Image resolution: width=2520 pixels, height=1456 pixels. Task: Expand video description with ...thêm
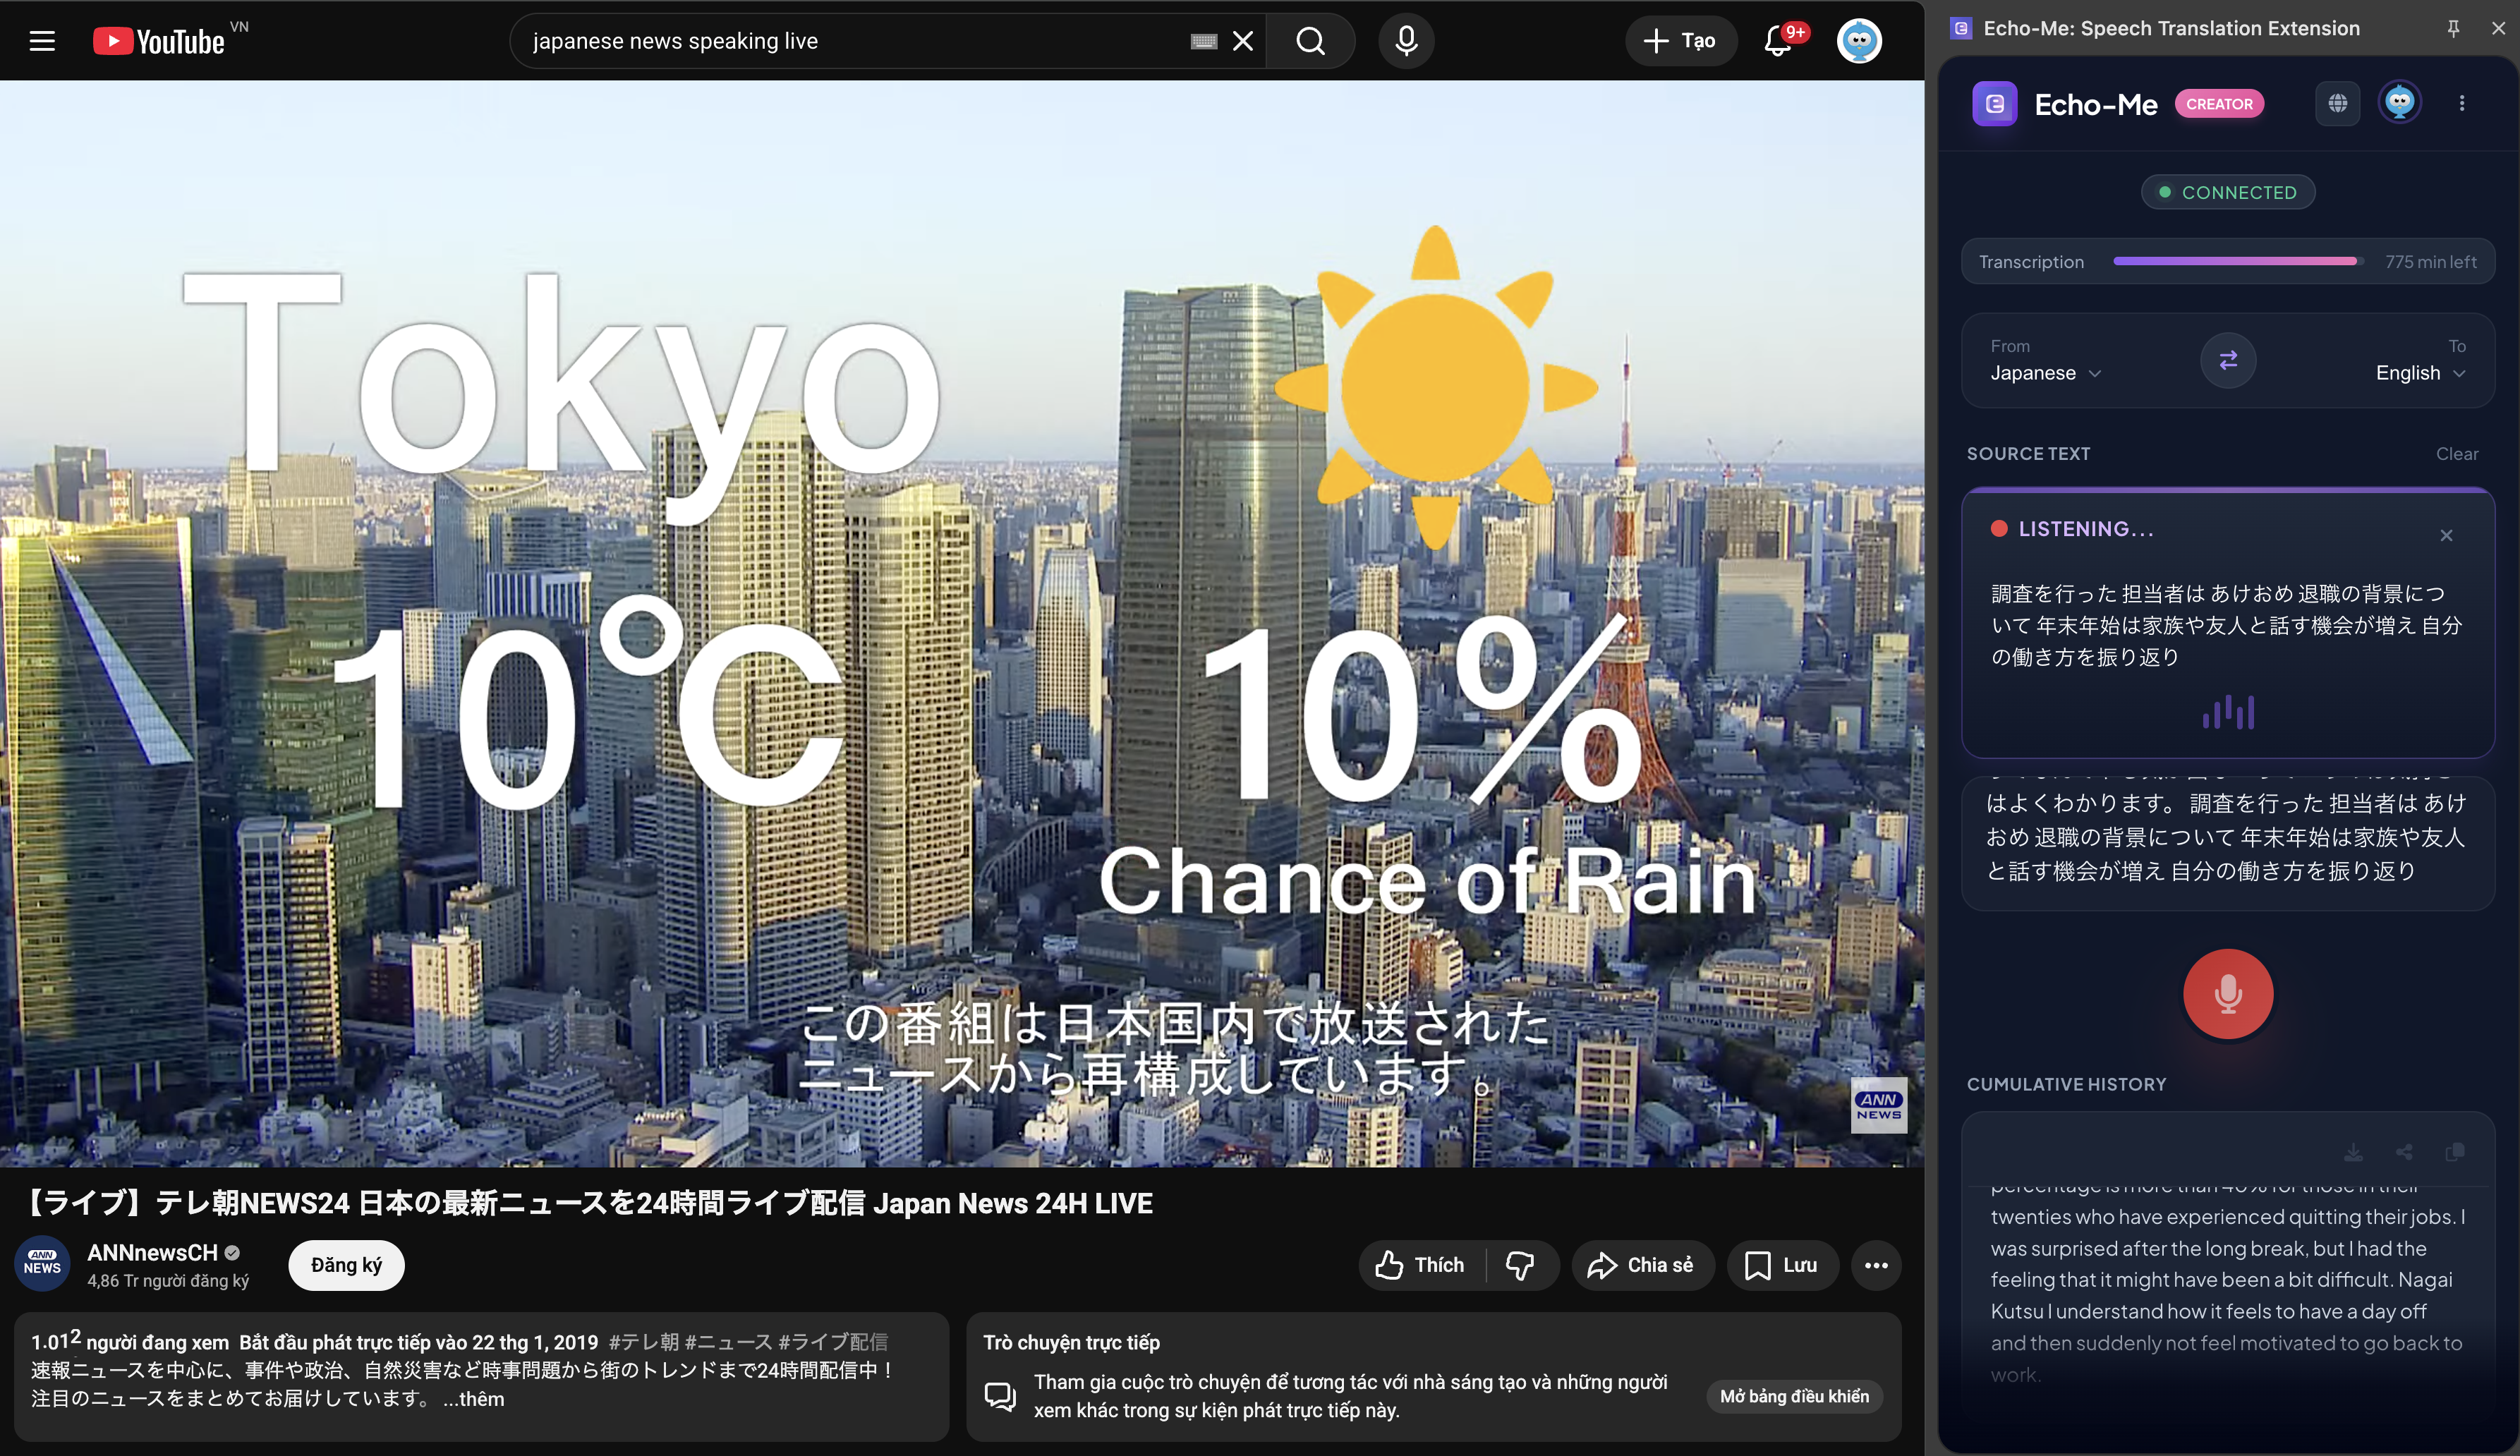(x=474, y=1399)
